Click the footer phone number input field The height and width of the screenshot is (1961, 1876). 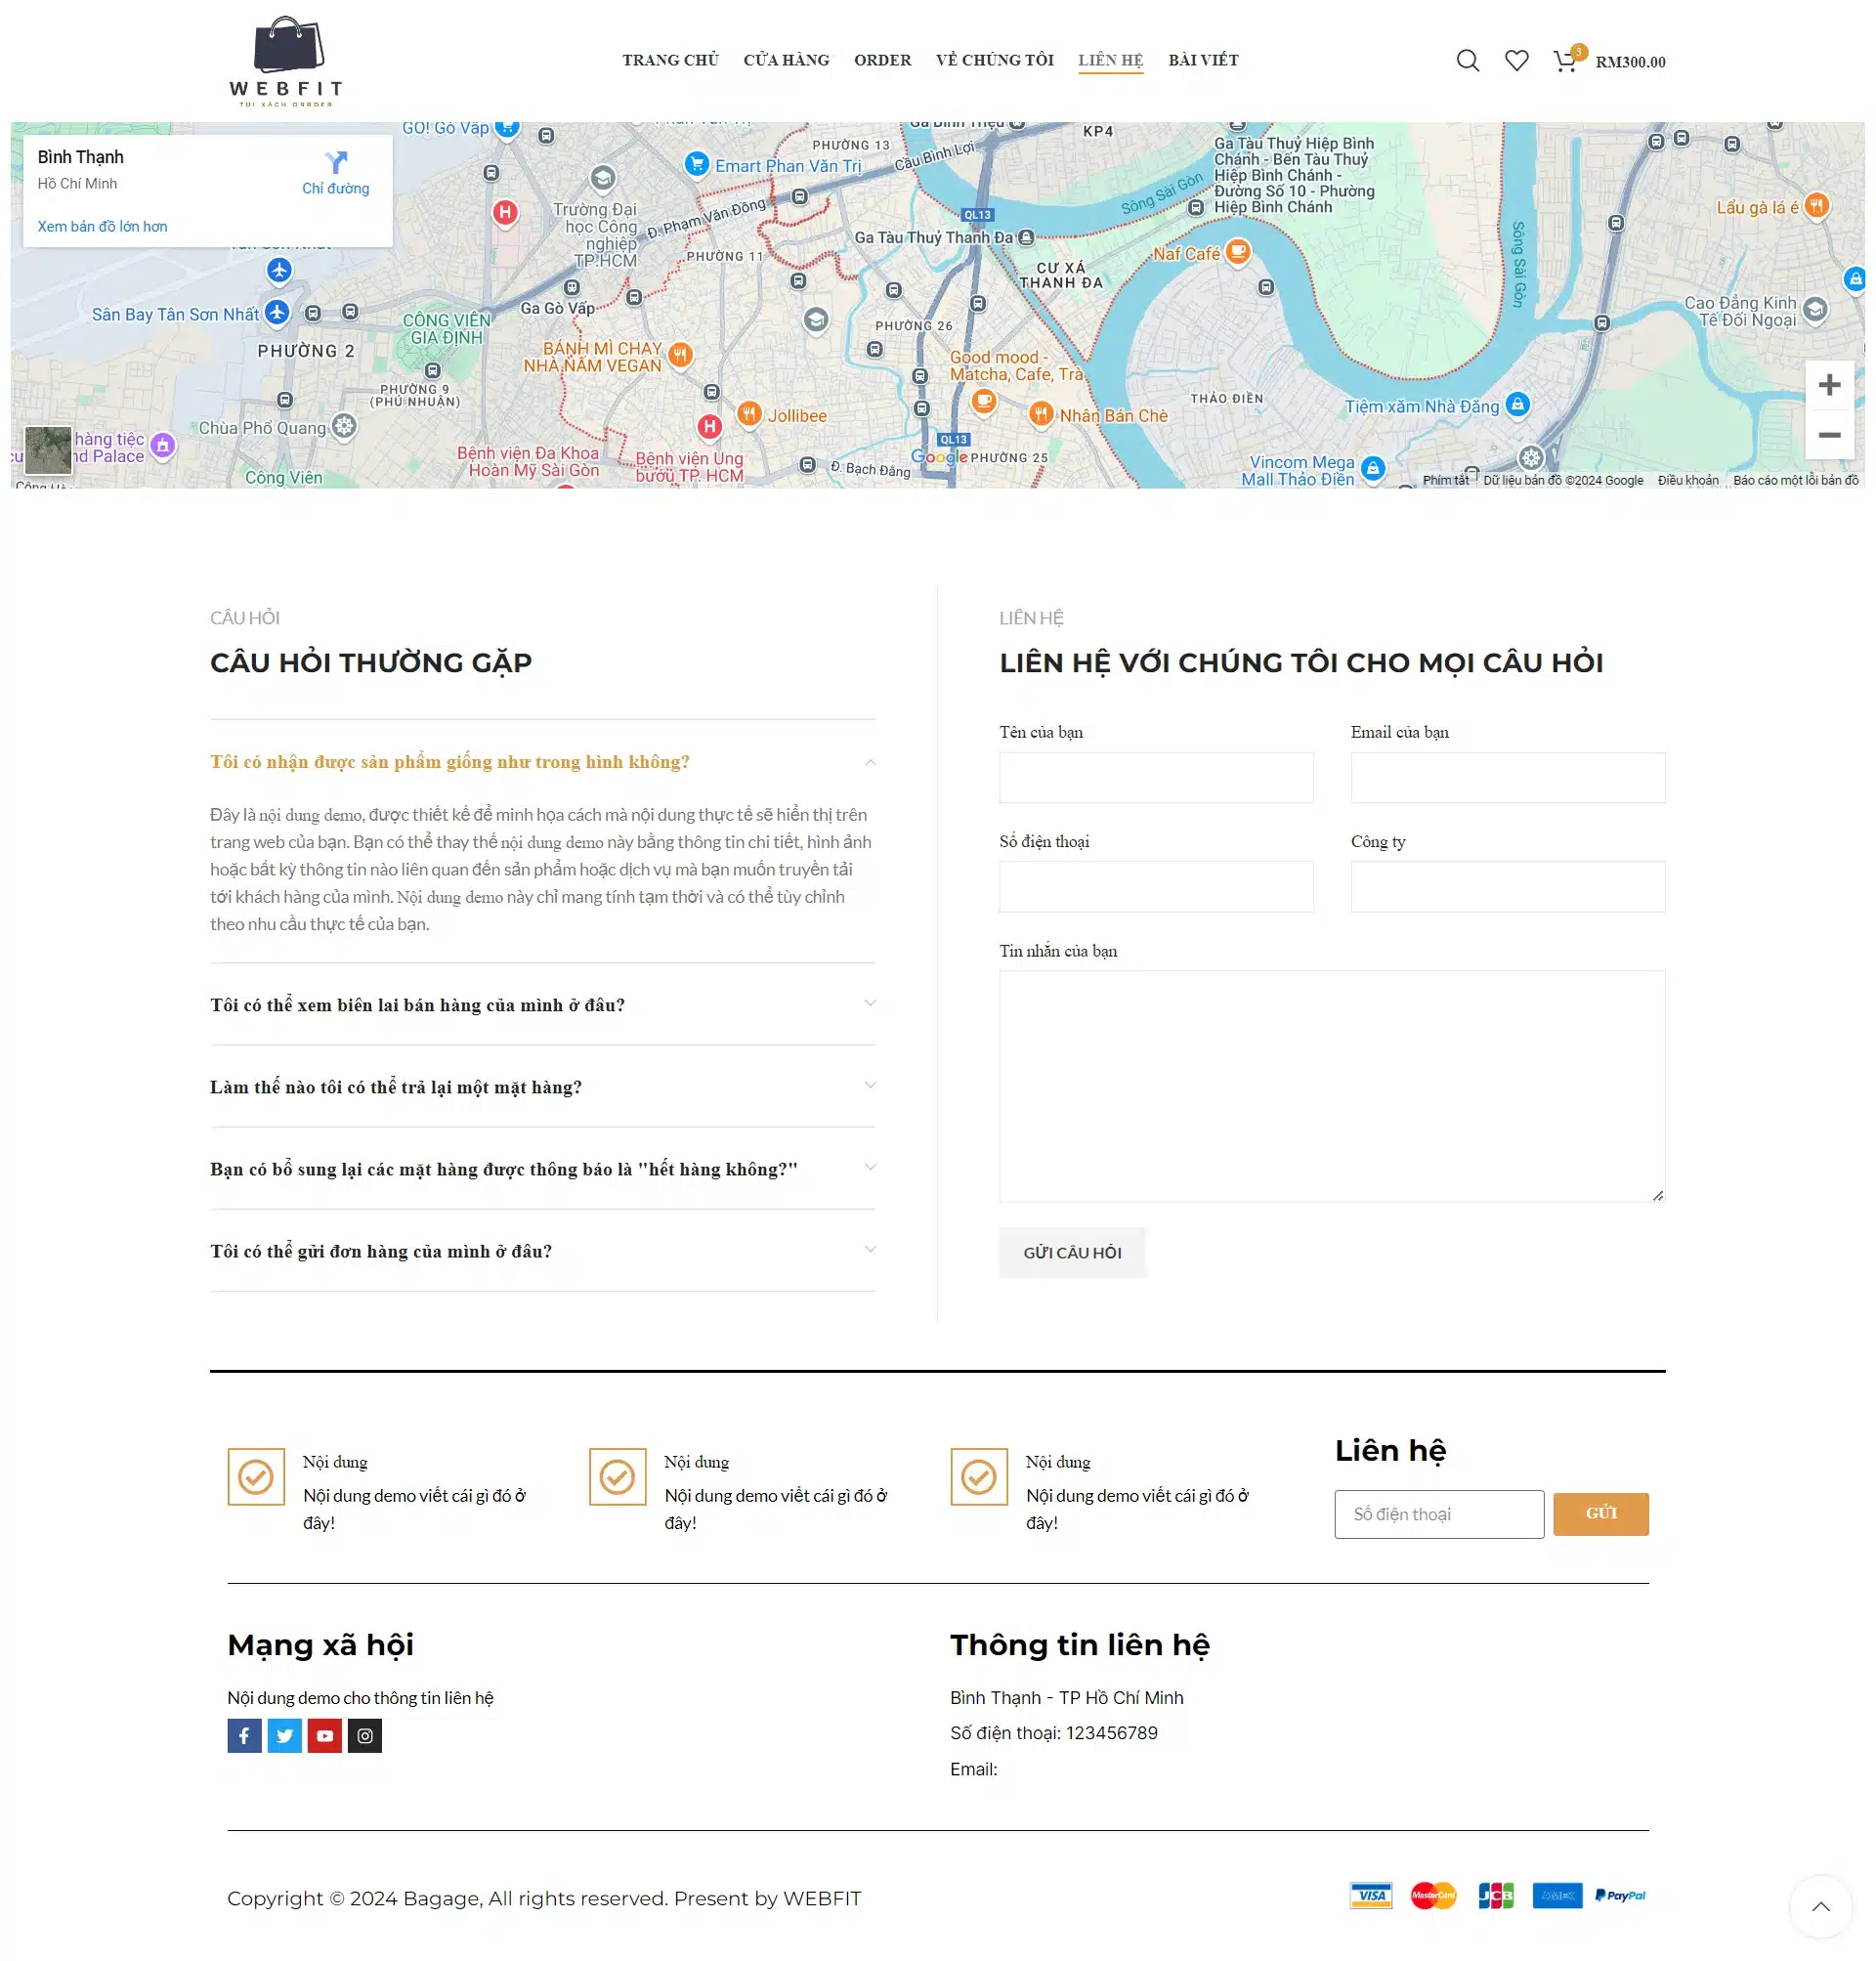1438,1514
